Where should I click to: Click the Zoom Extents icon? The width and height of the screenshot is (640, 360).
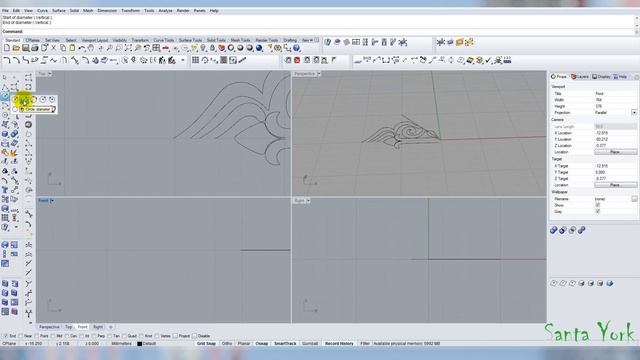(128, 48)
